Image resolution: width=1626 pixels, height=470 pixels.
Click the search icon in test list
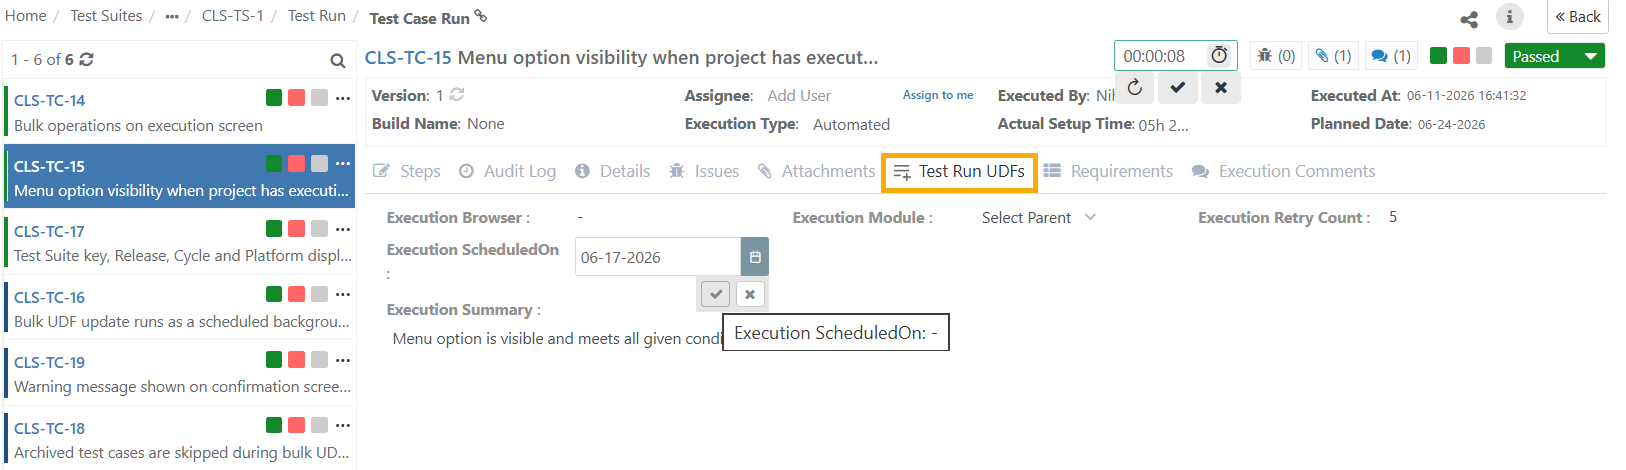point(338,60)
